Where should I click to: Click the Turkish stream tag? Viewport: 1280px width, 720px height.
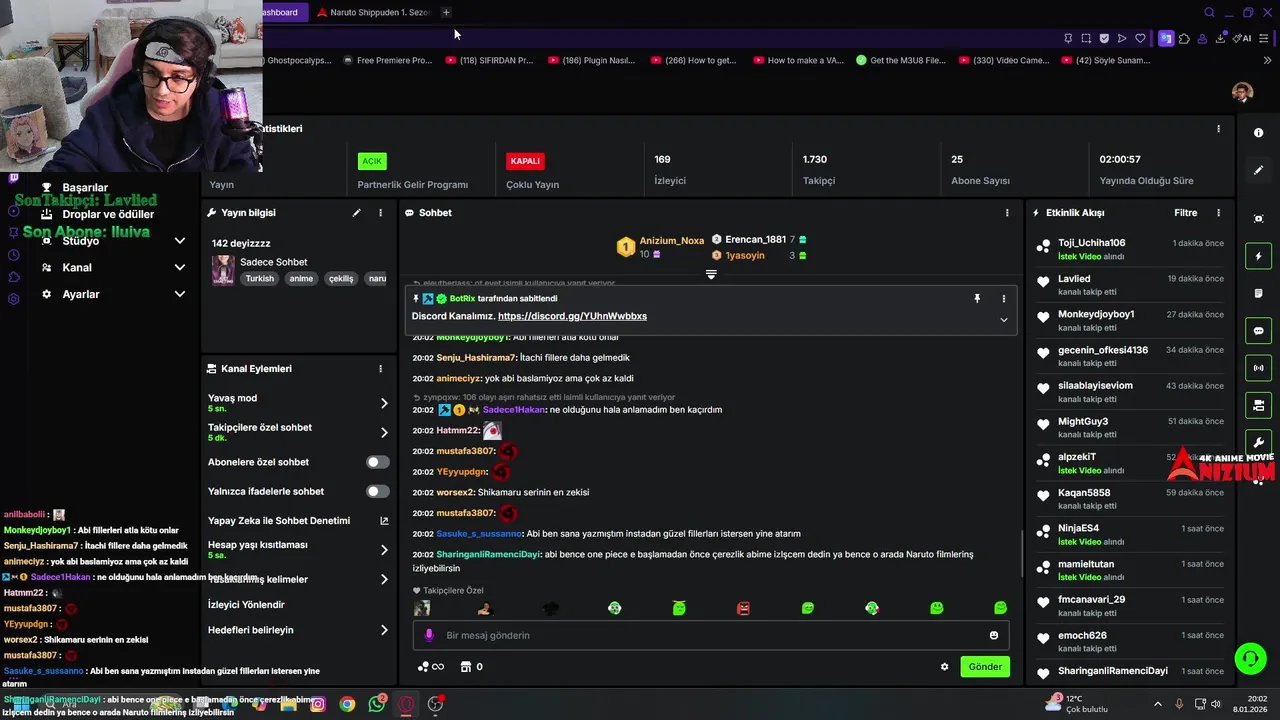(x=260, y=279)
